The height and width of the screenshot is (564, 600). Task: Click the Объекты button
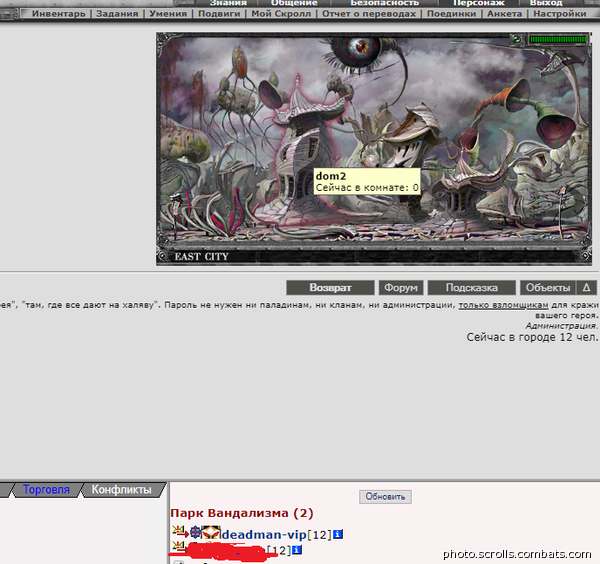pyautogui.click(x=548, y=288)
